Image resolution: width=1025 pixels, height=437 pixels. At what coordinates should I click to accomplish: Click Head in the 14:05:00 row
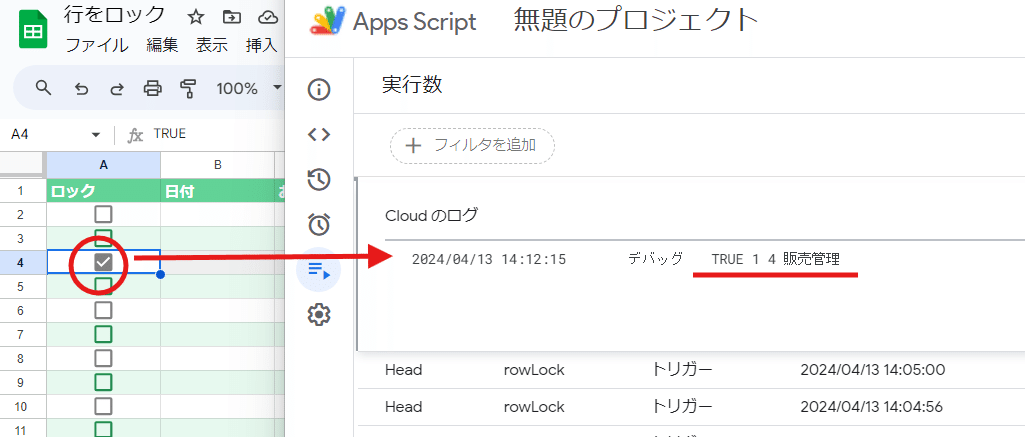[x=403, y=370]
